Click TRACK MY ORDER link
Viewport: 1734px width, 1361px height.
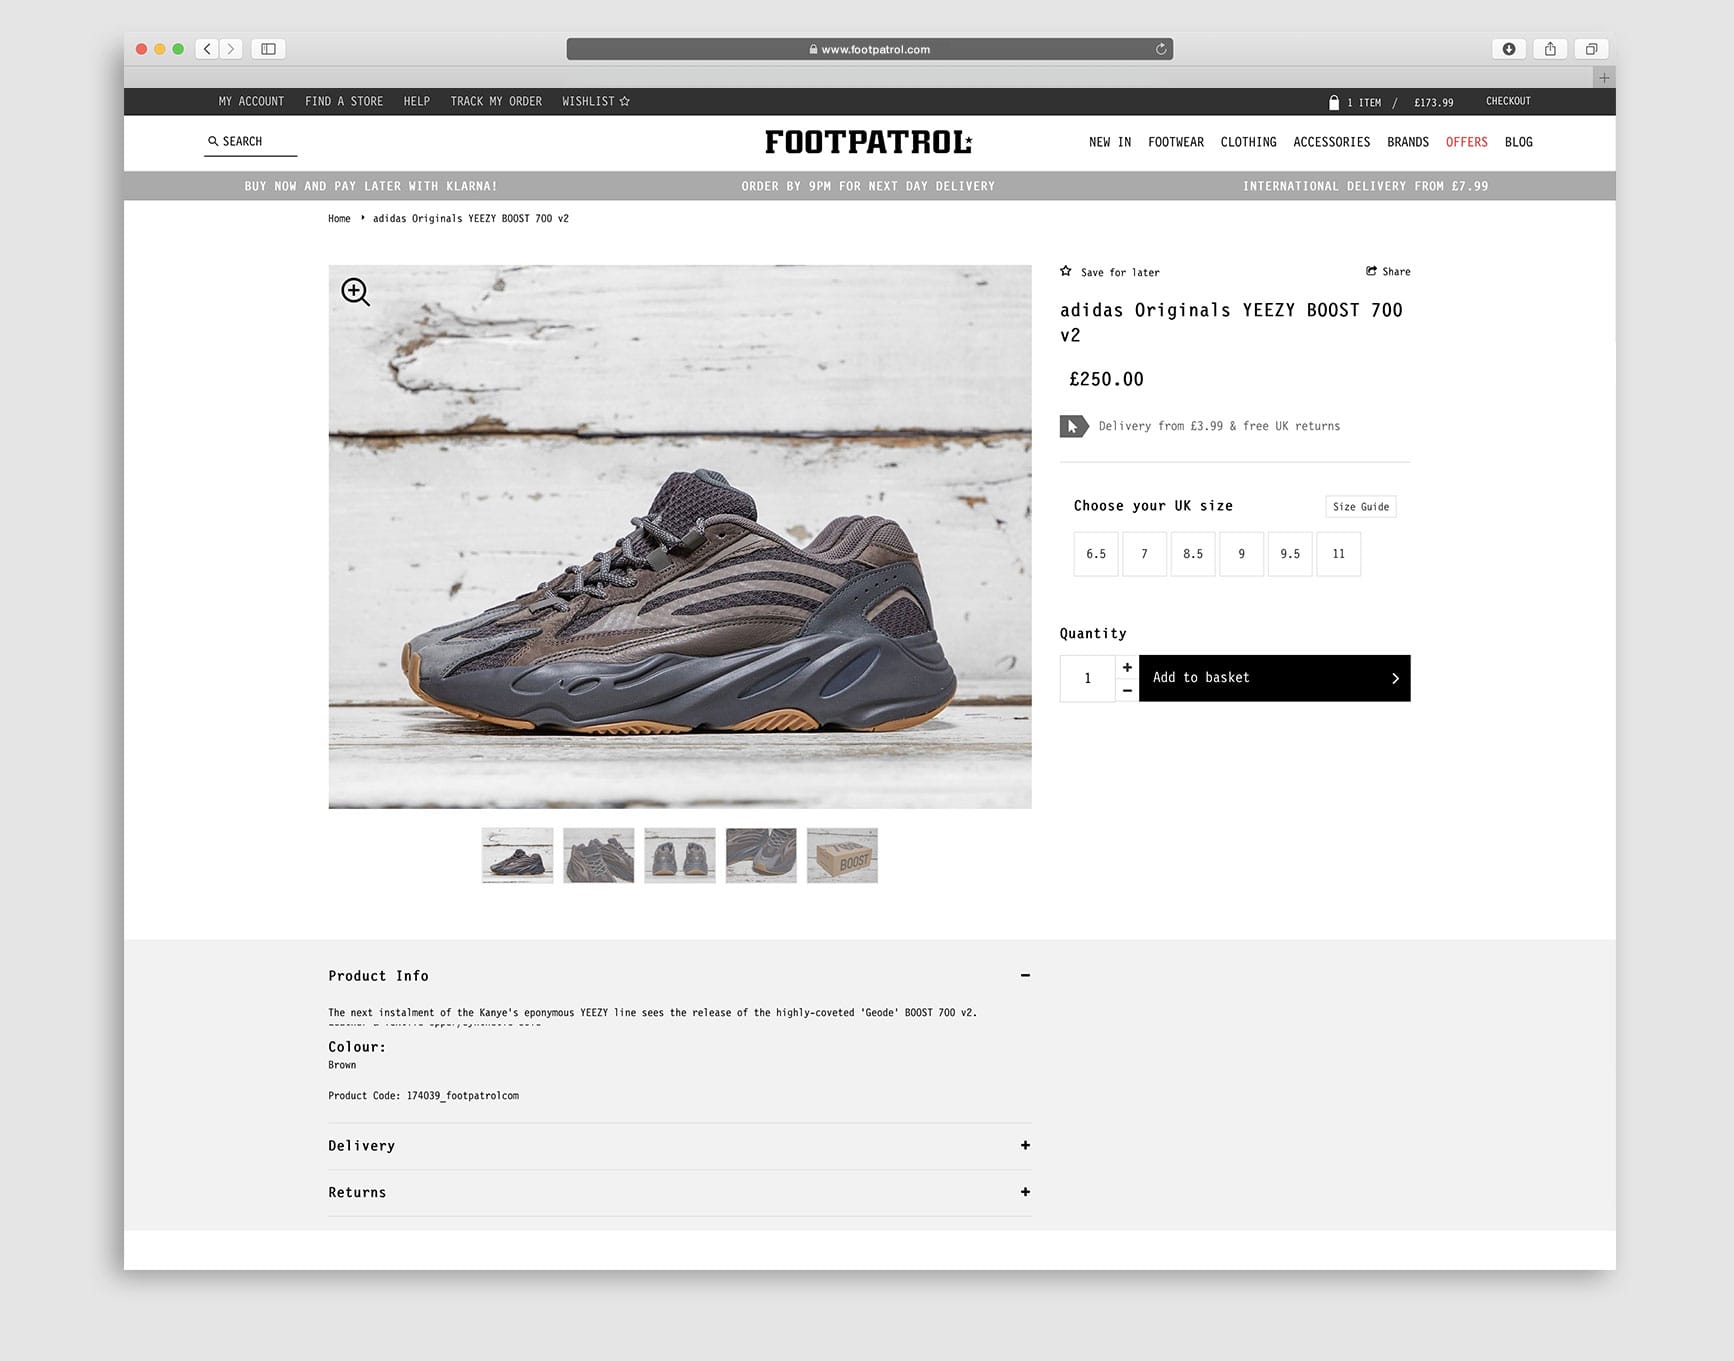496,101
